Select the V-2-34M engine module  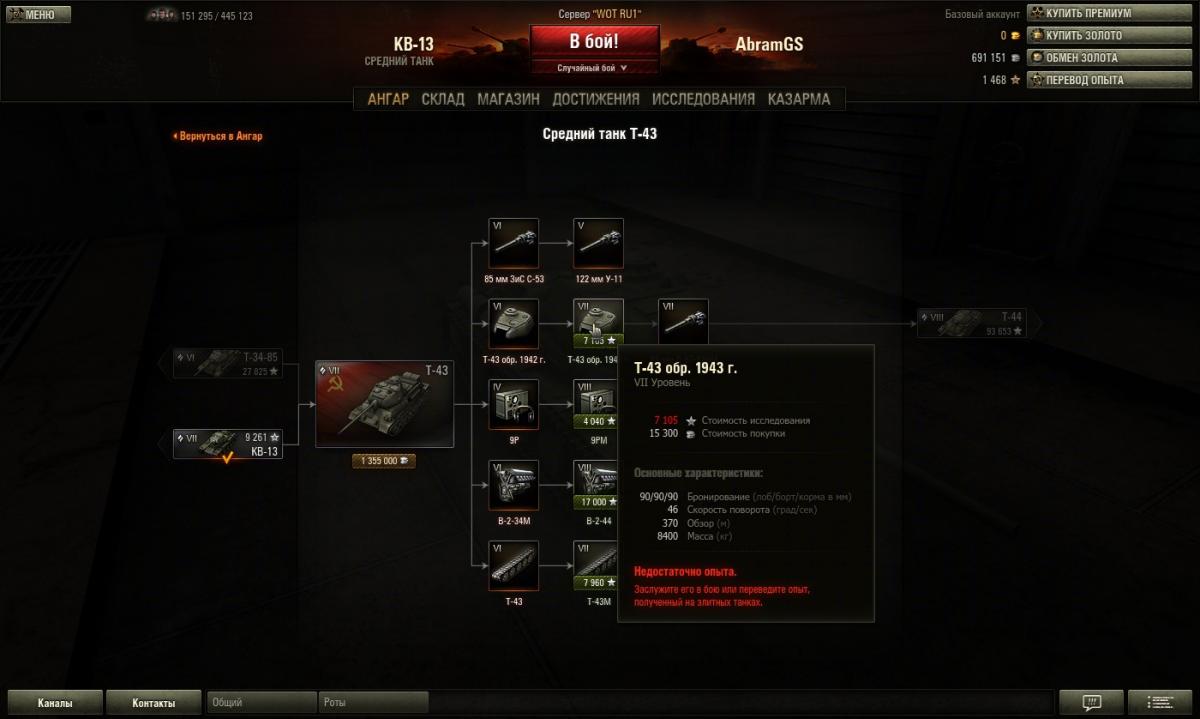pyautogui.click(x=514, y=485)
